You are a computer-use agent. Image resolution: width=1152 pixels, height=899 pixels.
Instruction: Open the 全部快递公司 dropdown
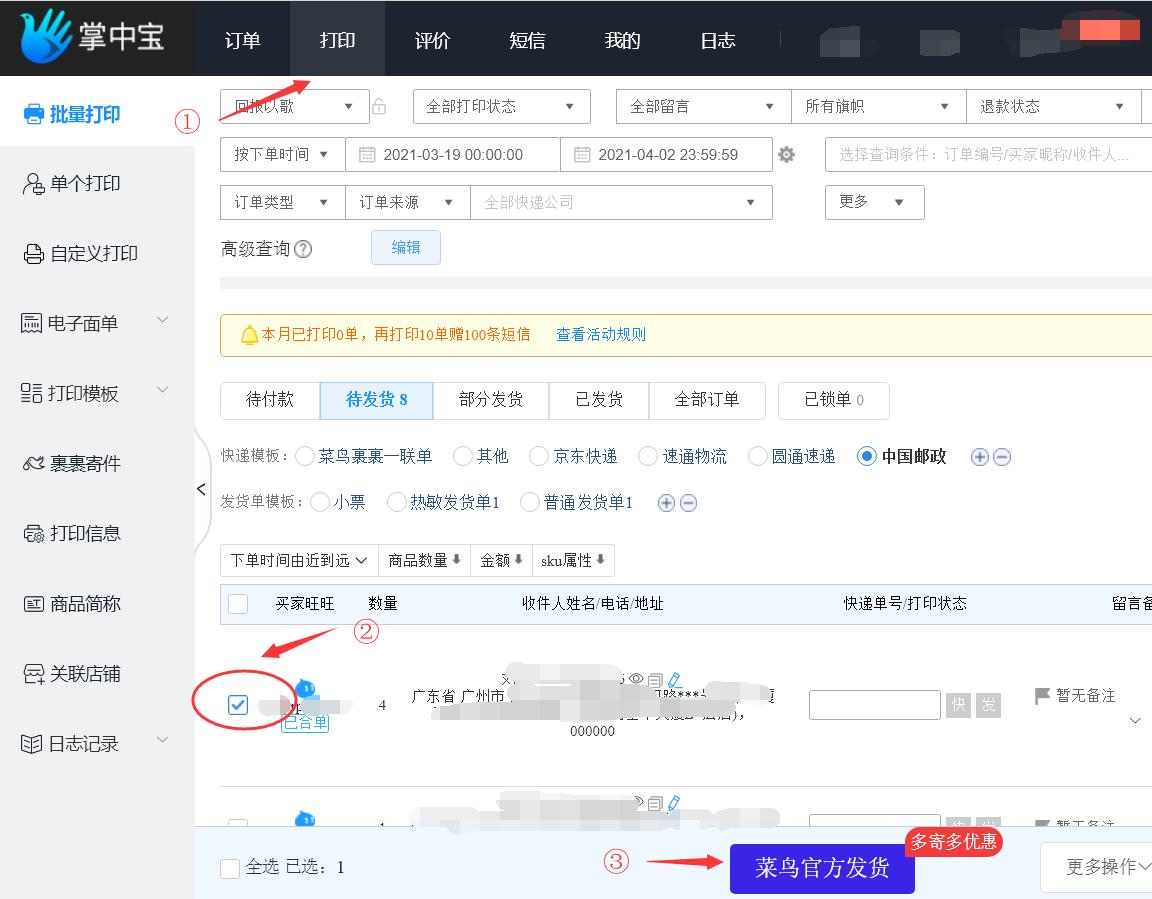tap(622, 202)
